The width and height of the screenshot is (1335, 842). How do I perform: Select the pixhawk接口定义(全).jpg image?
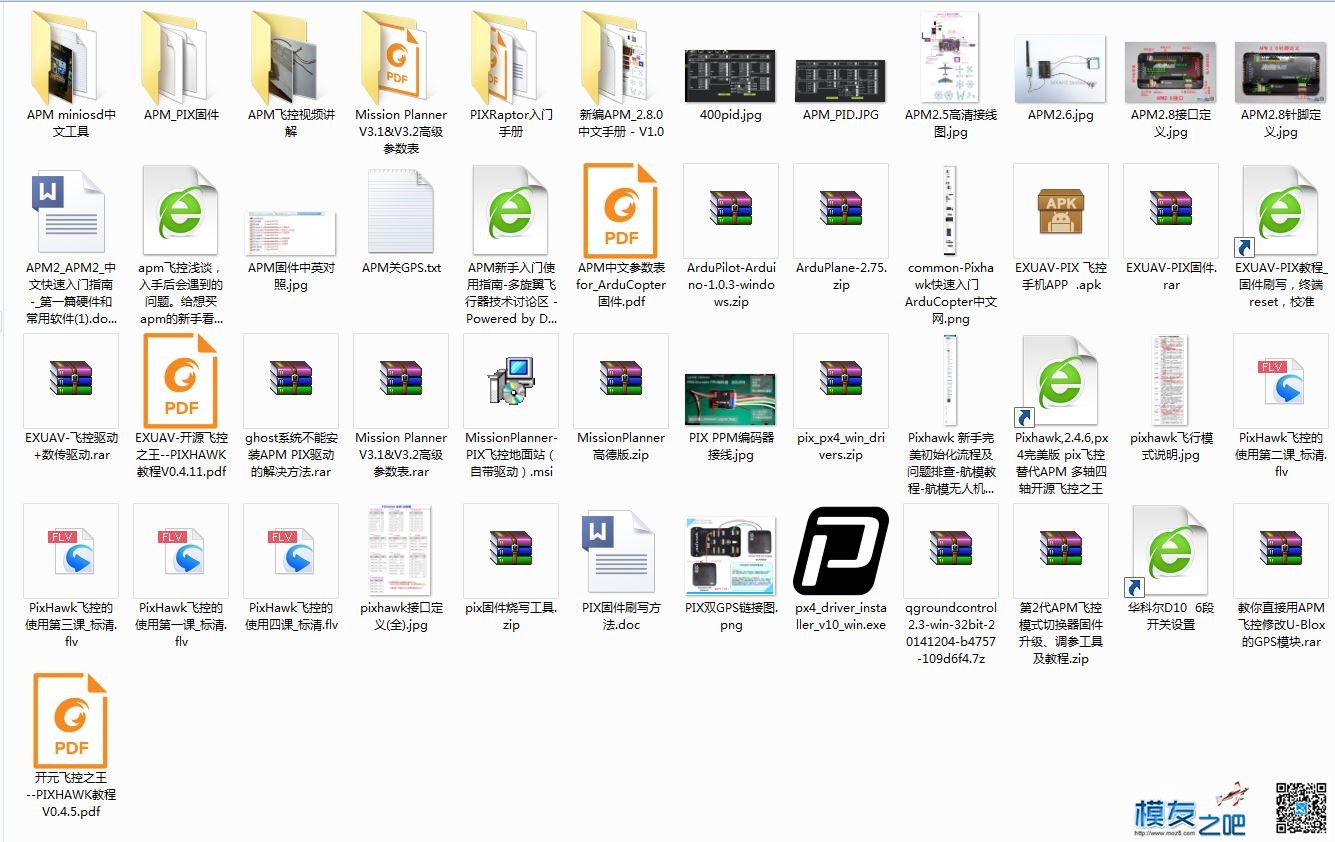401,552
